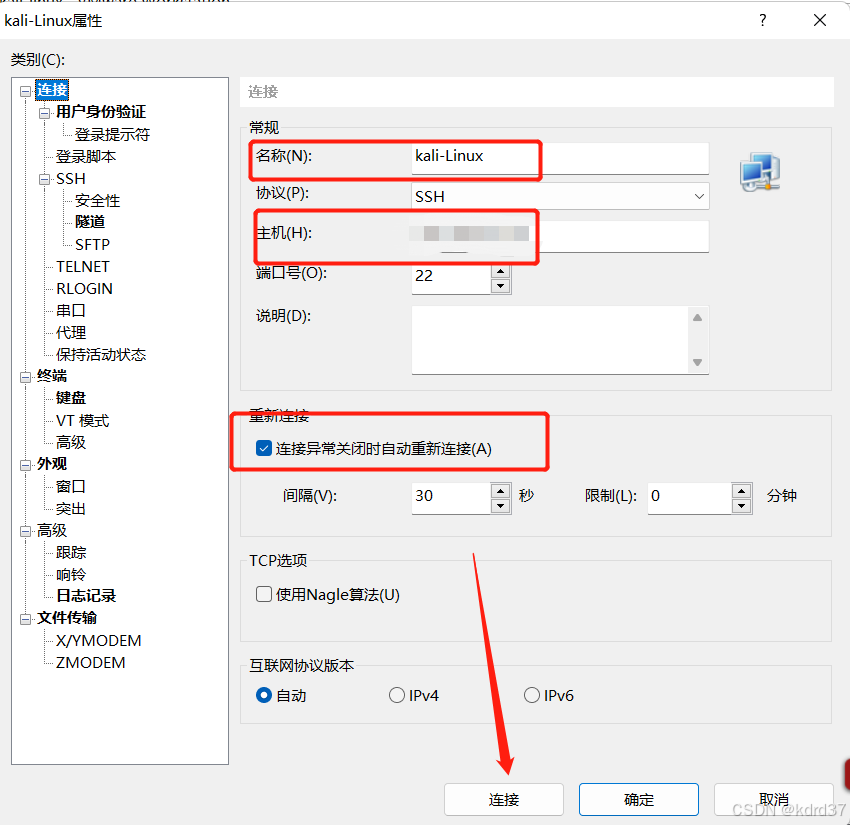Click the 说明 description text area
850x825 pixels.
coord(550,340)
